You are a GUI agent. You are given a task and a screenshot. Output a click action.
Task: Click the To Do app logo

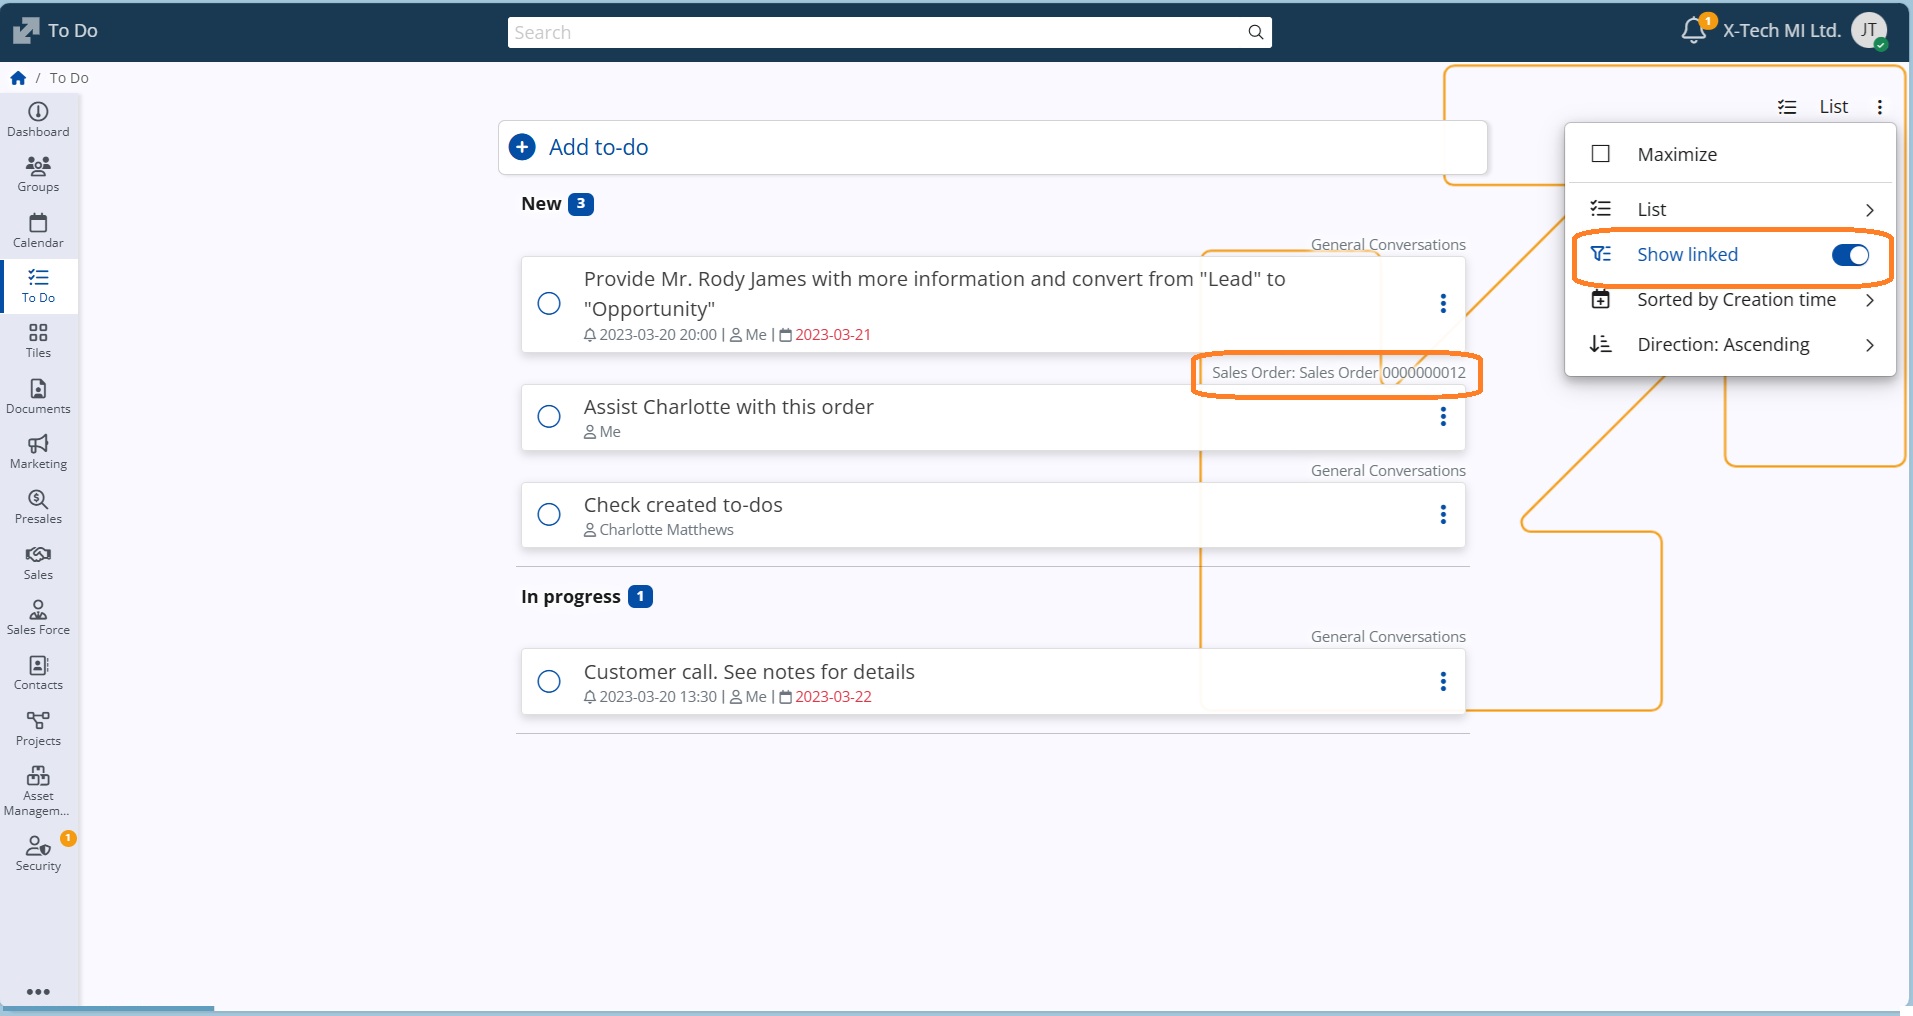click(26, 31)
